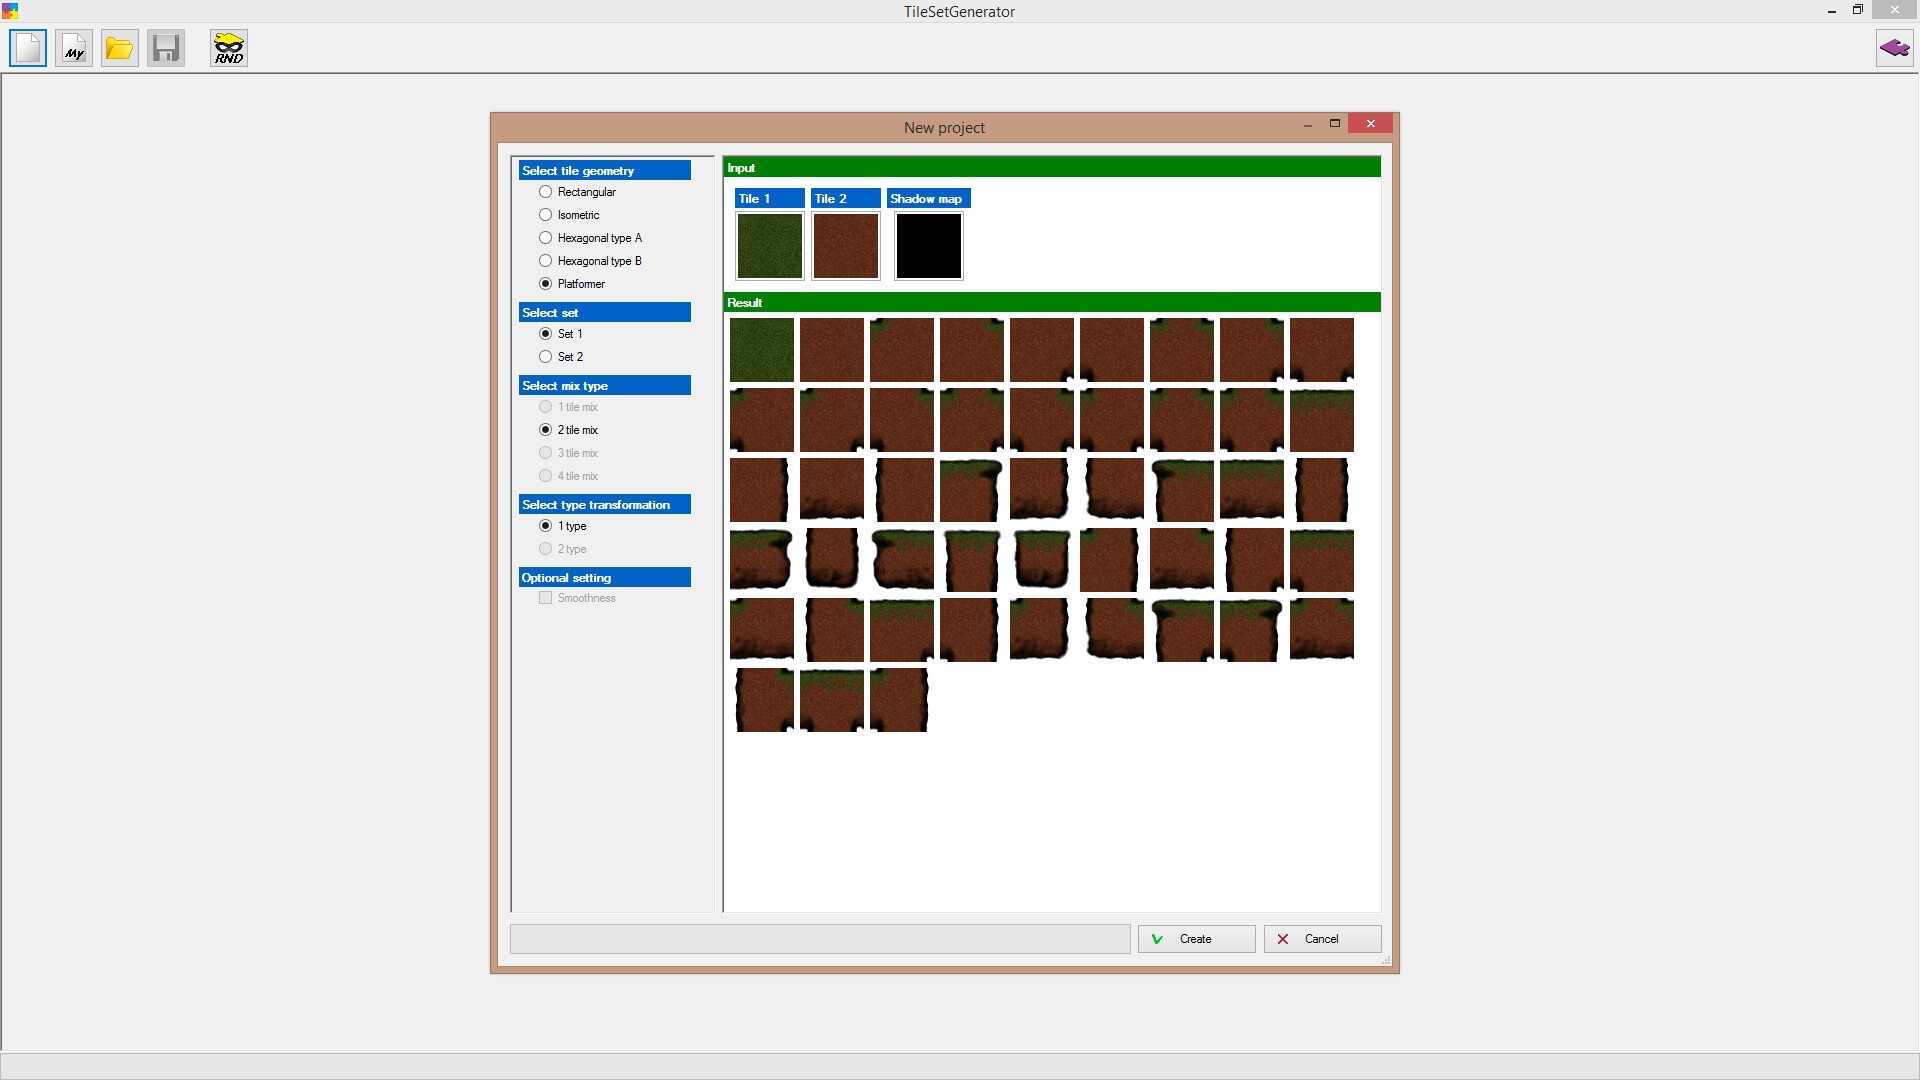Image resolution: width=1920 pixels, height=1080 pixels.
Task: Click the black Shadow map thumbnail
Action: pyautogui.click(x=928, y=246)
